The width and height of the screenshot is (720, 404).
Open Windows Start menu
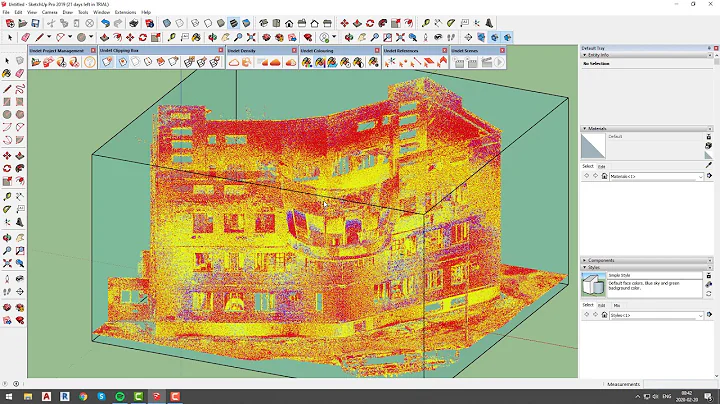point(9,396)
